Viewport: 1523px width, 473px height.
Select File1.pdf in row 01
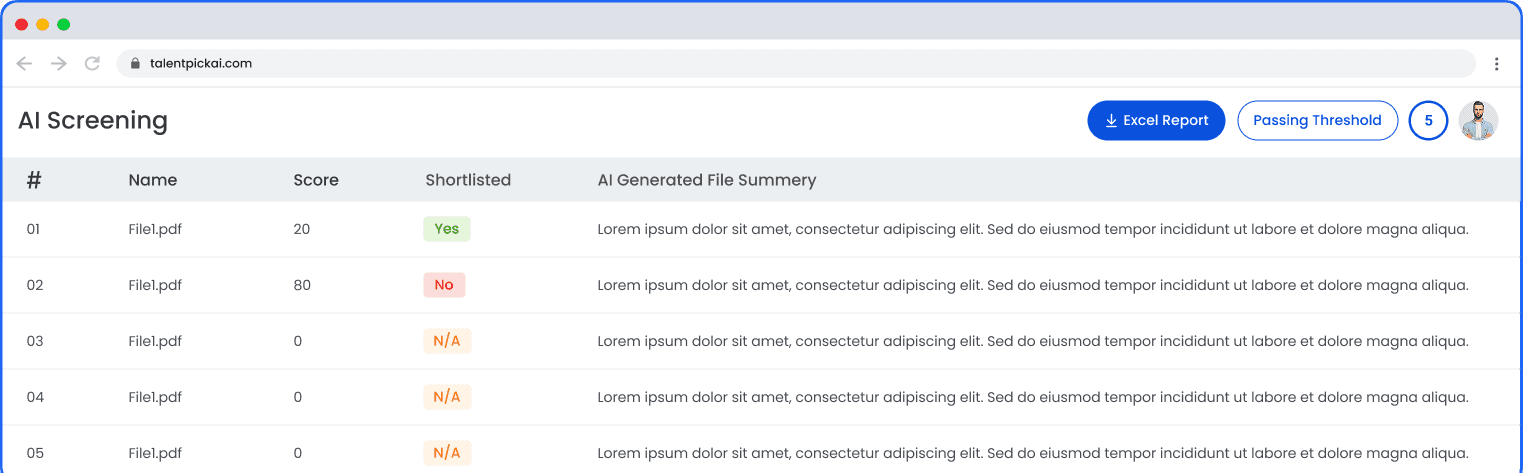coord(155,229)
